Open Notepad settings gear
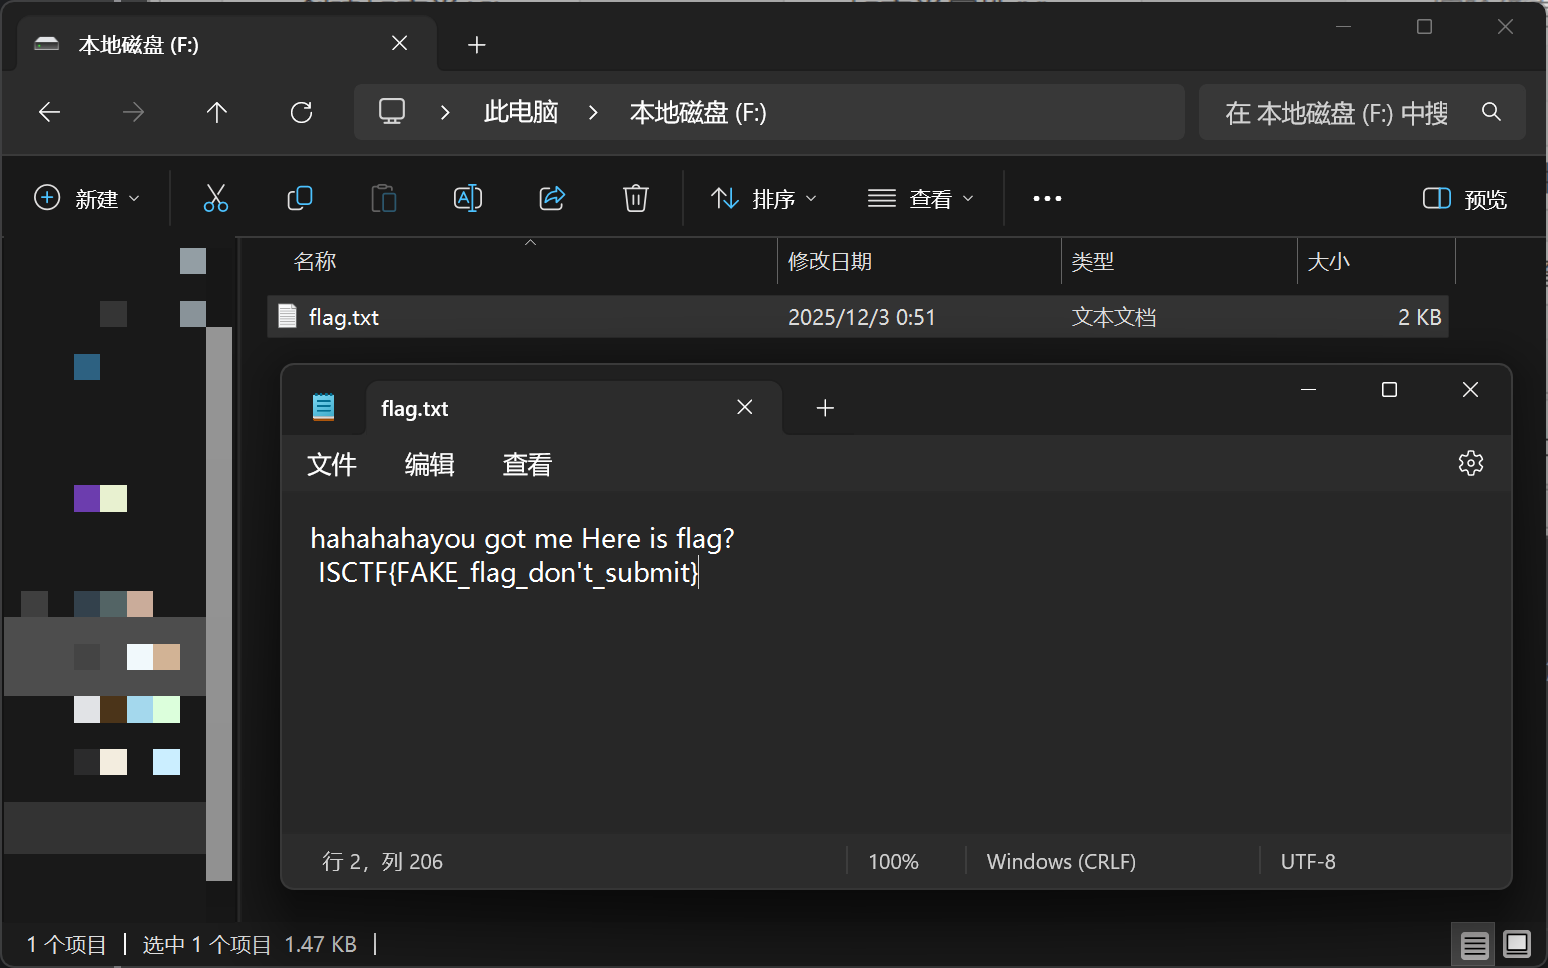 tap(1470, 463)
